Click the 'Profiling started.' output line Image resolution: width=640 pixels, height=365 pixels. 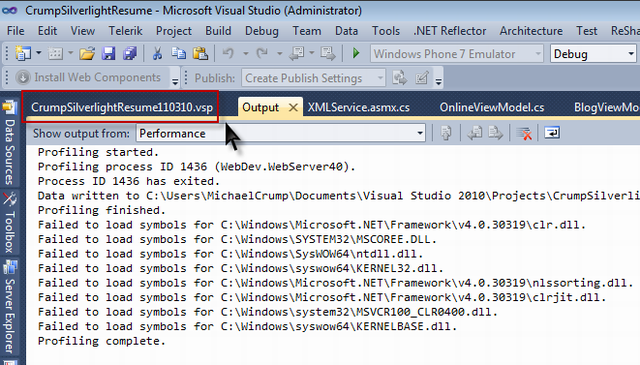(x=98, y=152)
